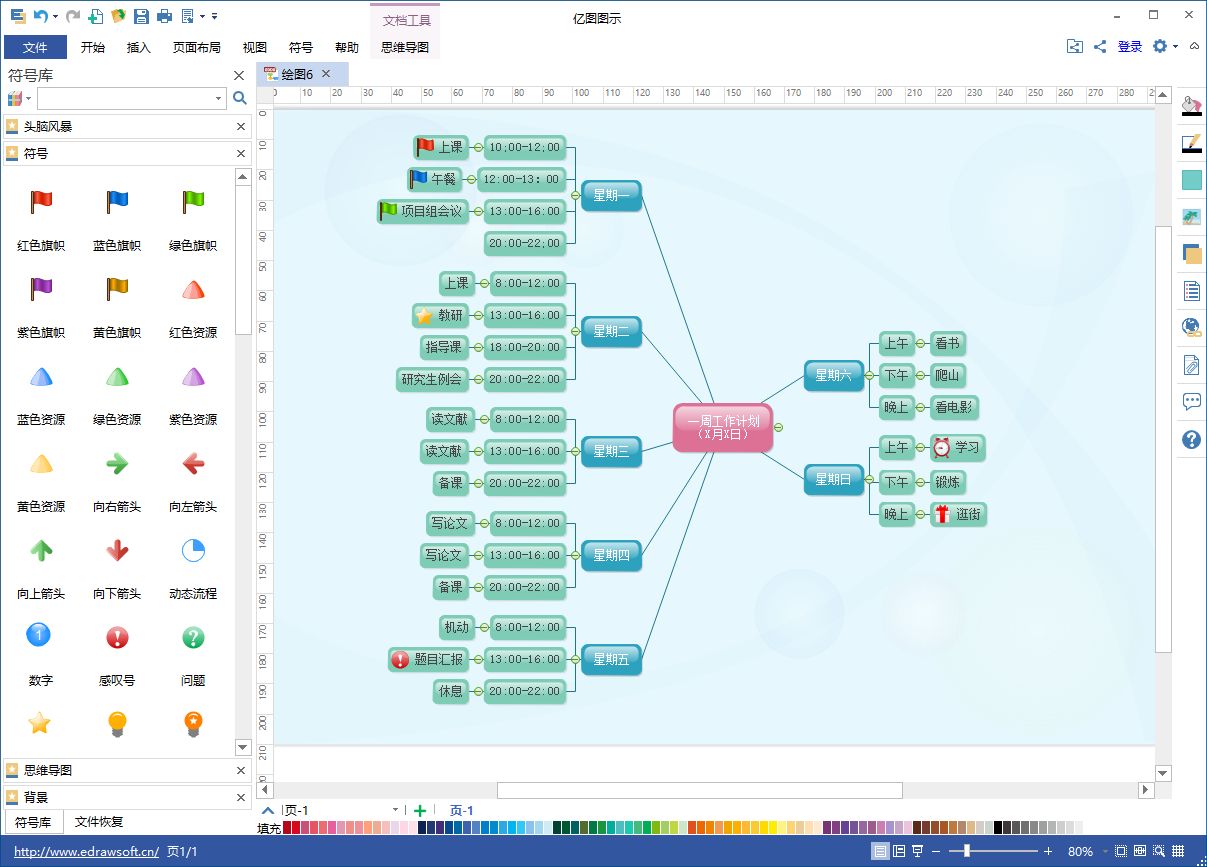Screen dimensions: 1207x867
Task: Open the 文件 menu
Action: click(35, 47)
